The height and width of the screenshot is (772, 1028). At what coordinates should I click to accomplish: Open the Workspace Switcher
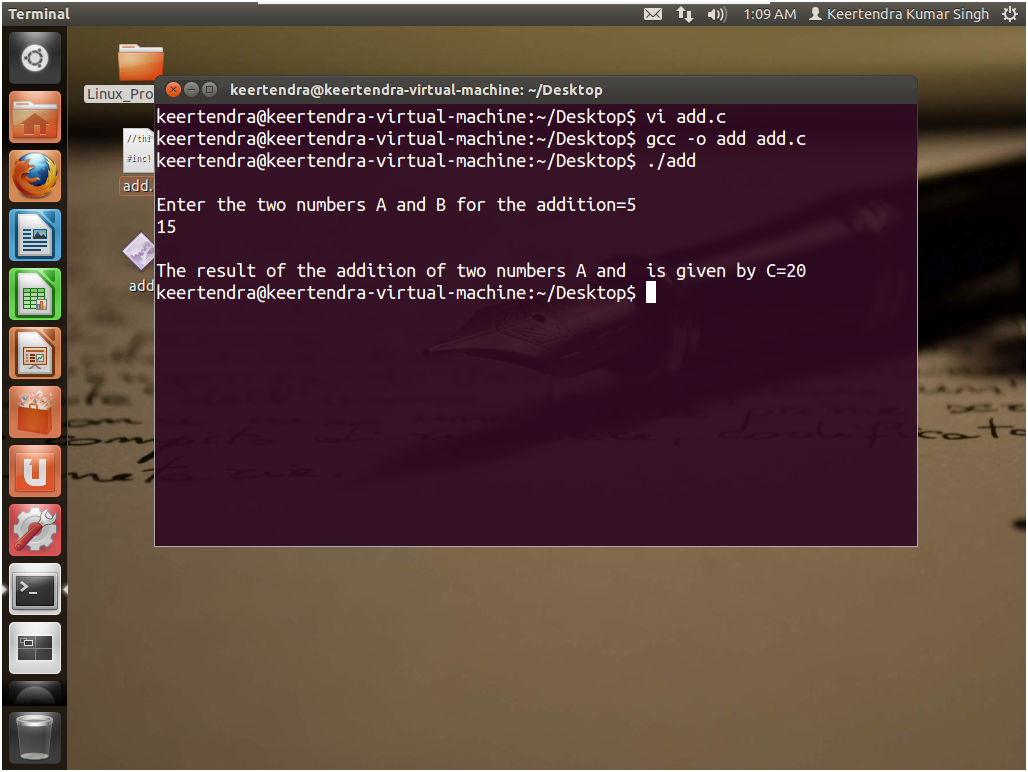point(35,648)
